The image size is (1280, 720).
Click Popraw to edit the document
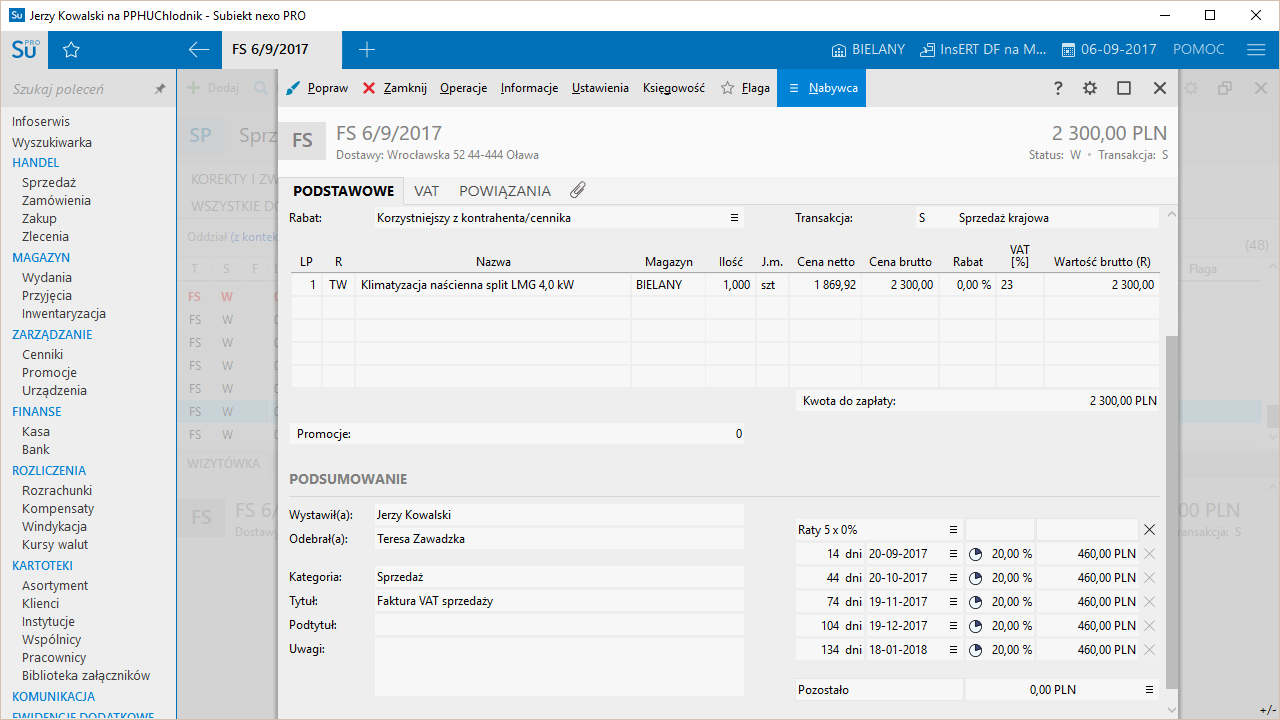click(x=317, y=88)
